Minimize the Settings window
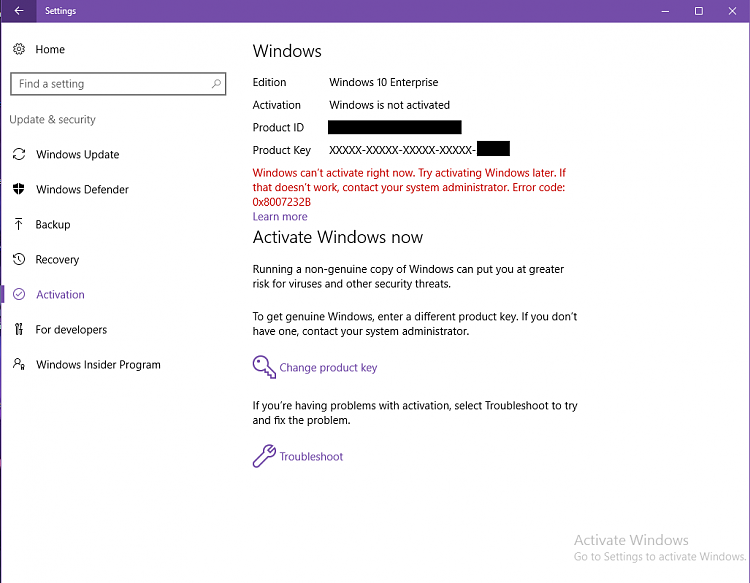Viewport: 750px width, 583px height. (665, 11)
